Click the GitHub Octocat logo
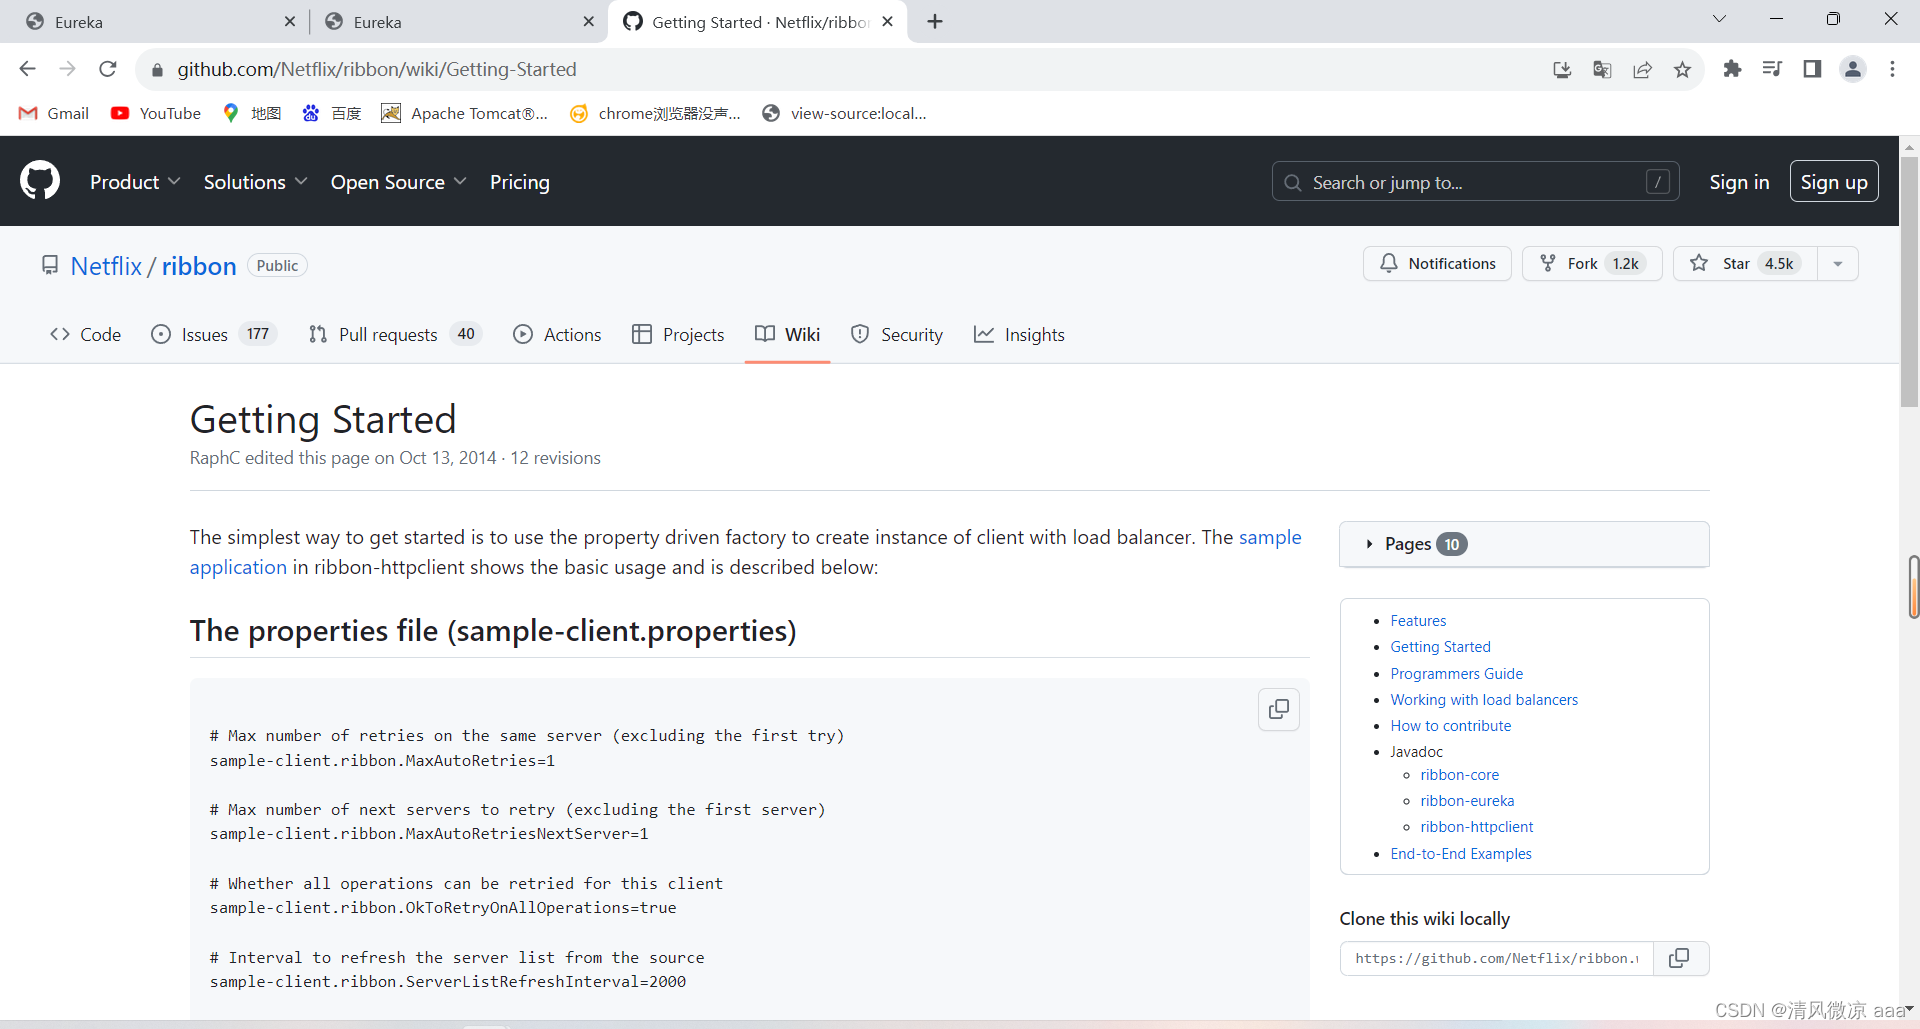1920x1029 pixels. pos(40,181)
